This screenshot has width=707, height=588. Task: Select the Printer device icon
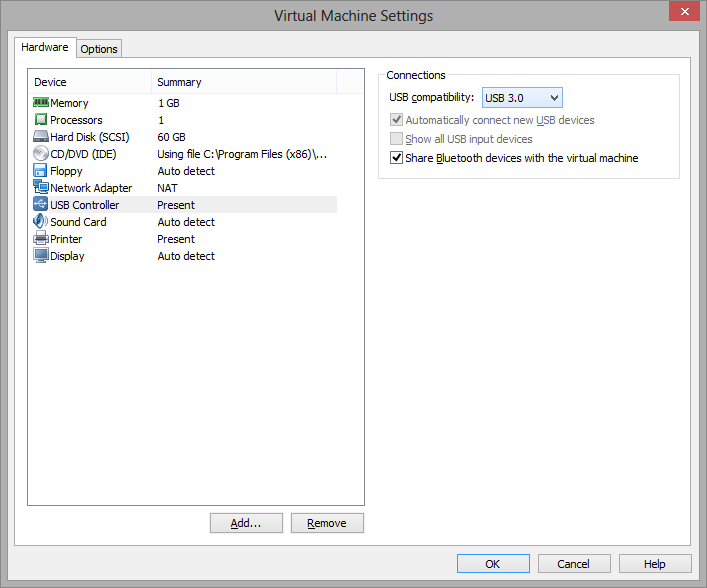pos(41,239)
